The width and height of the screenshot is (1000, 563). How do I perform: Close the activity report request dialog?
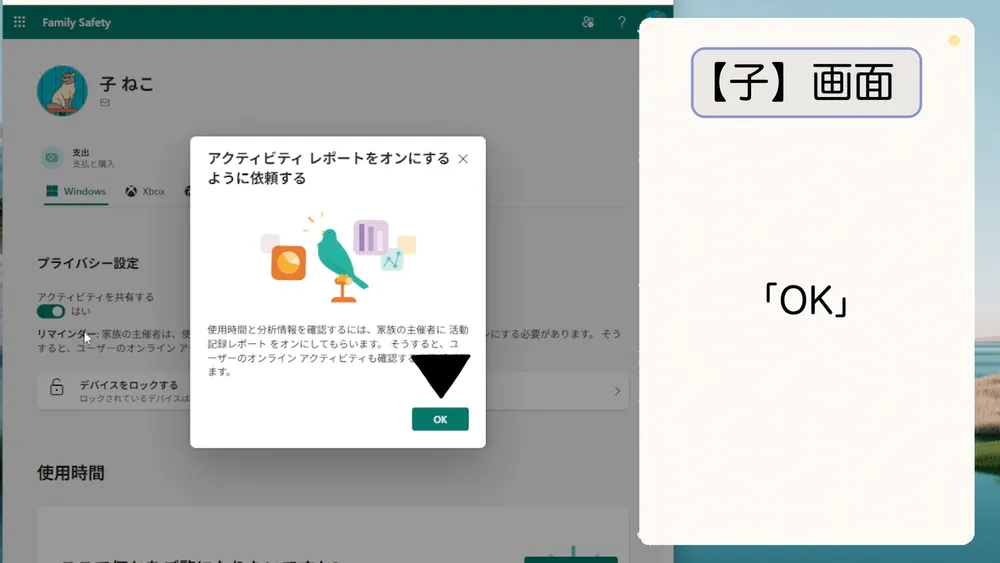[x=463, y=159]
